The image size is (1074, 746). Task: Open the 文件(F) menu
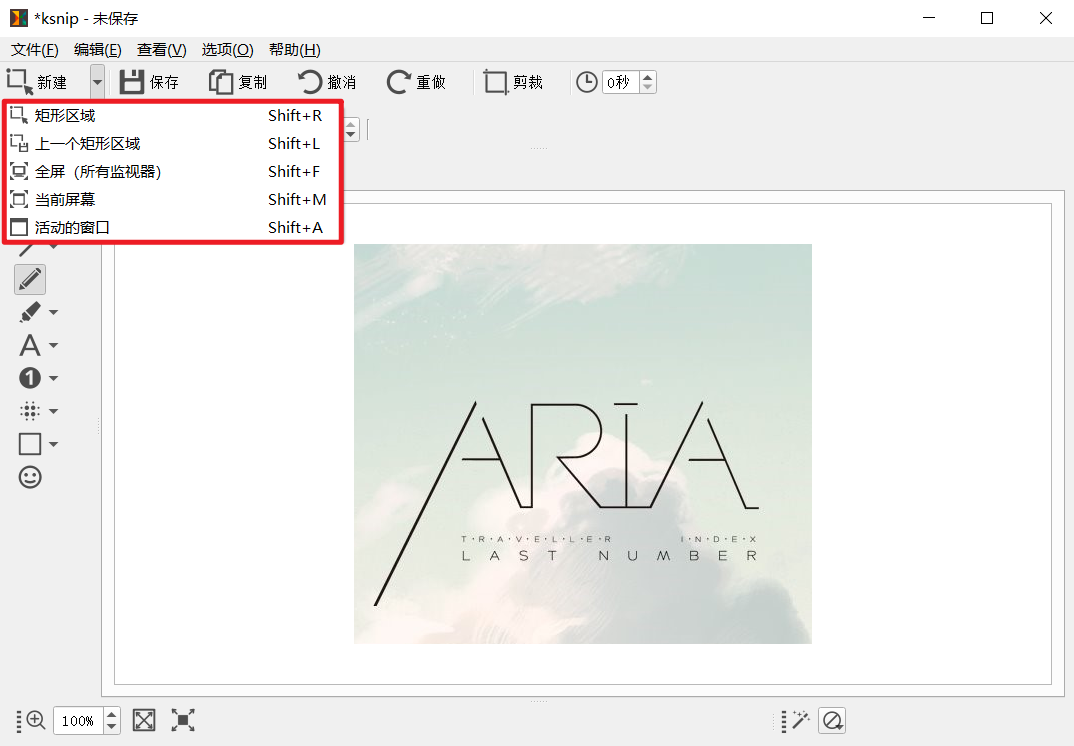coord(35,50)
